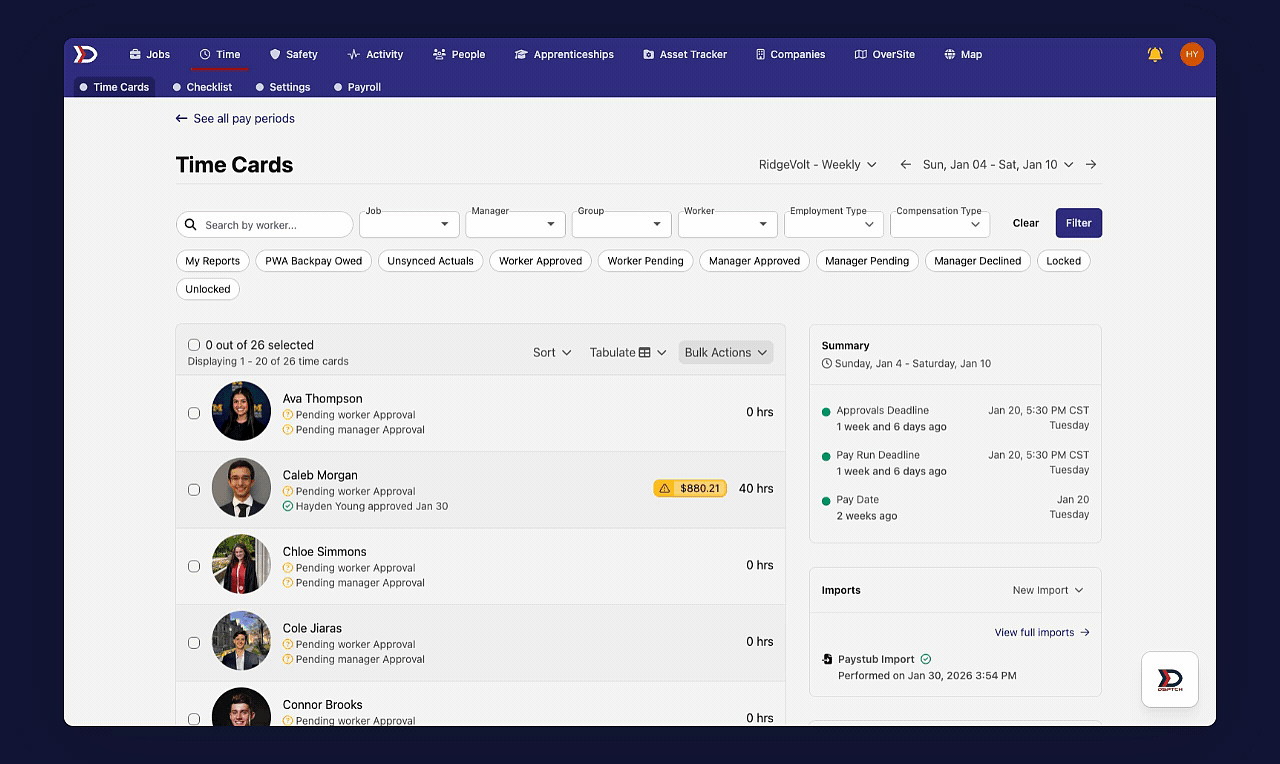
Task: Go to previous pay period arrow
Action: [905, 164]
